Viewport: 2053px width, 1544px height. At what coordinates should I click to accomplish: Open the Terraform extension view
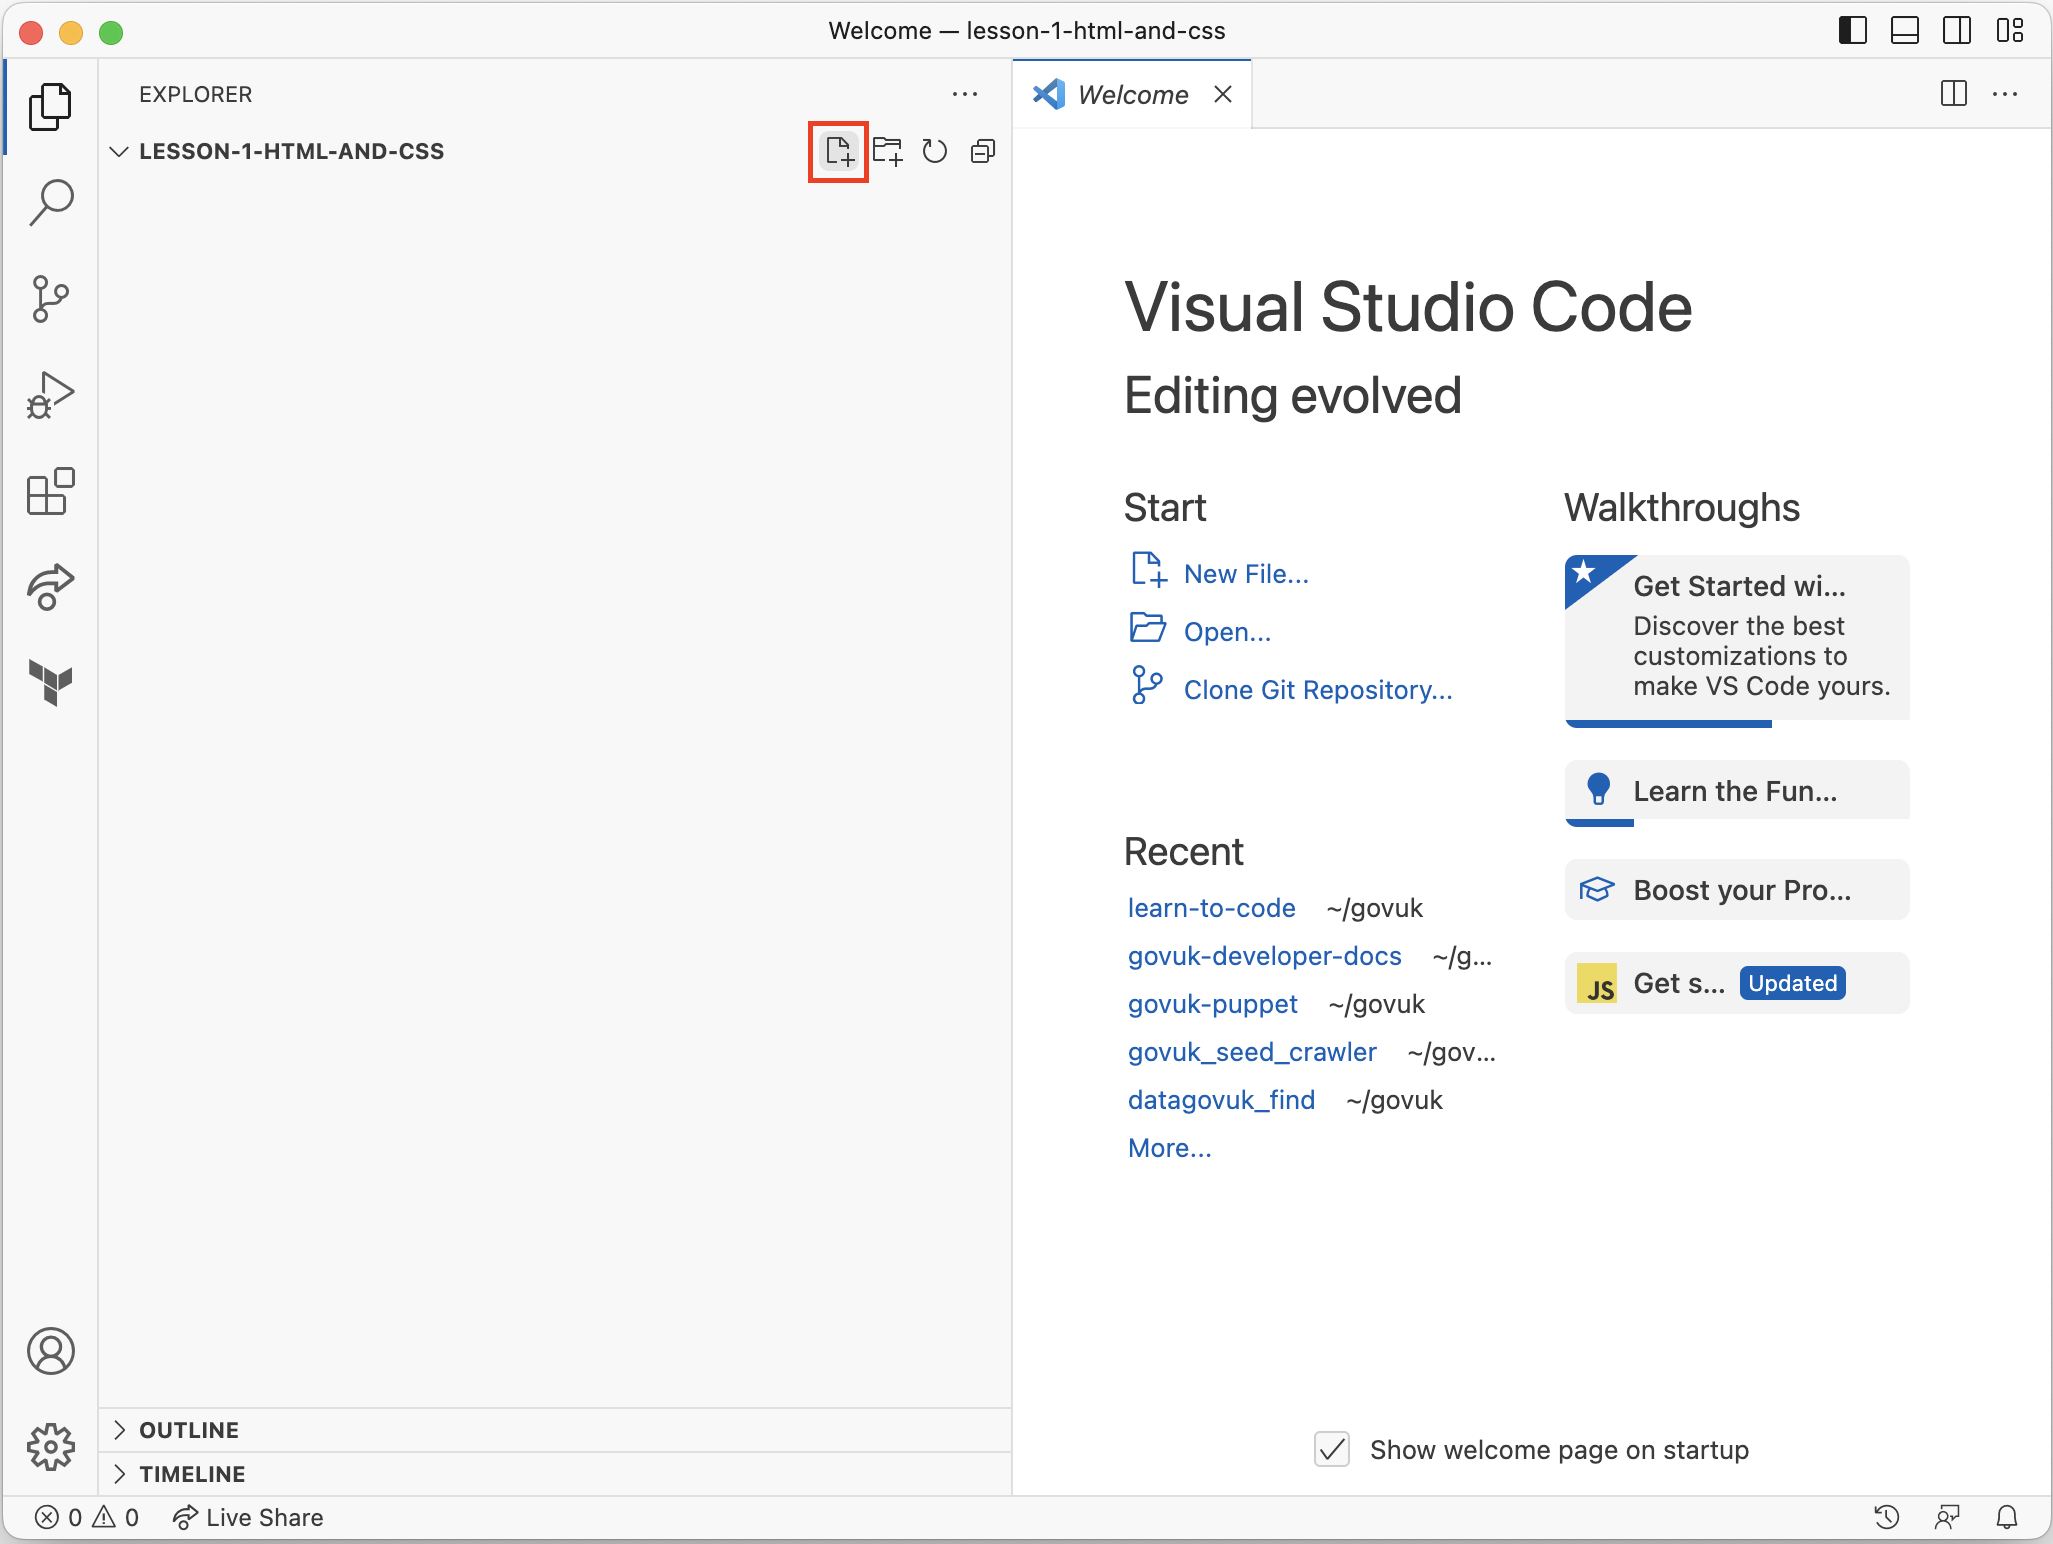[50, 683]
